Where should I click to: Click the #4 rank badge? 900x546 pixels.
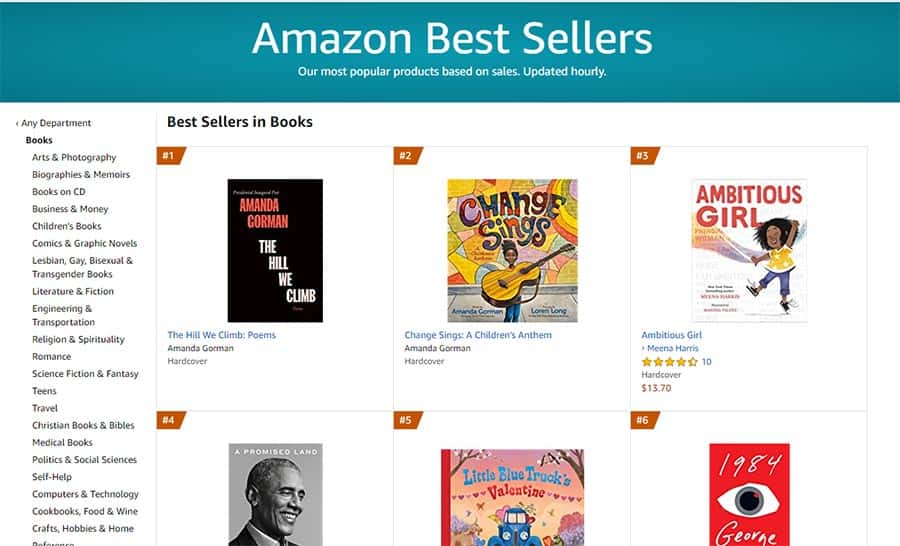coord(170,420)
